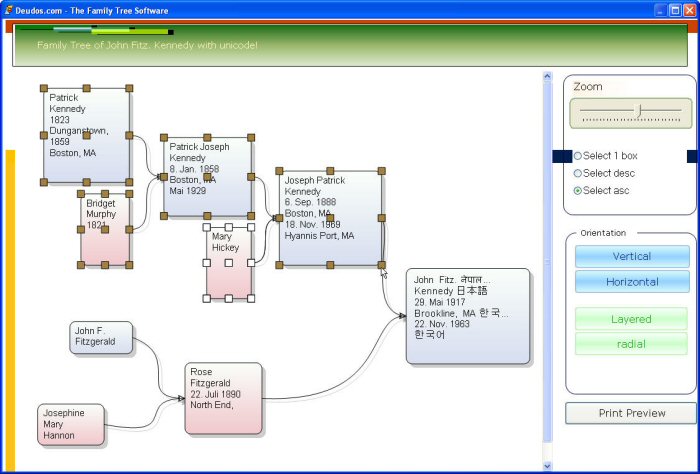This screenshot has height=474, width=700.
Task: Select the Josephine Mary Hannon box
Action: (x=71, y=424)
